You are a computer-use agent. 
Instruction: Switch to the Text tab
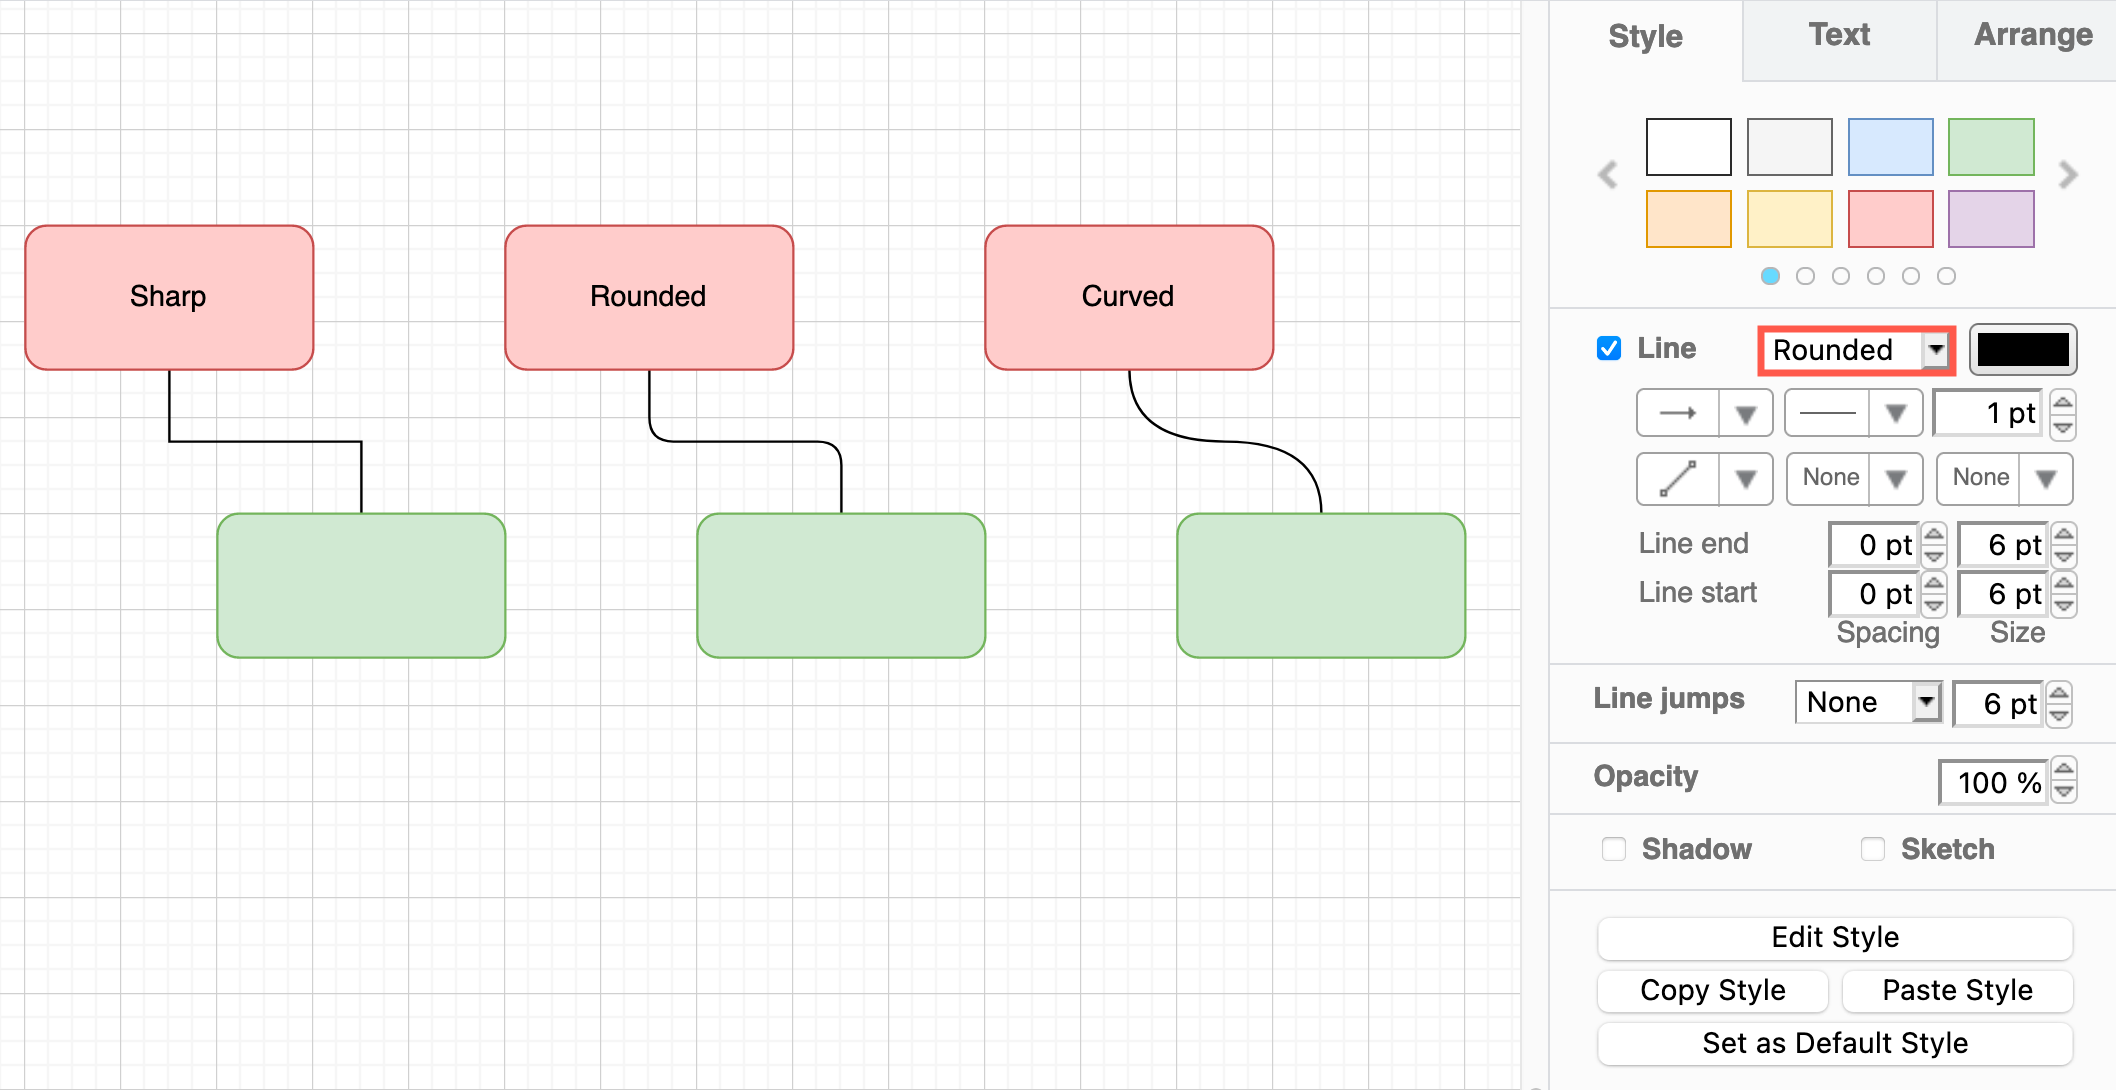coord(1839,34)
